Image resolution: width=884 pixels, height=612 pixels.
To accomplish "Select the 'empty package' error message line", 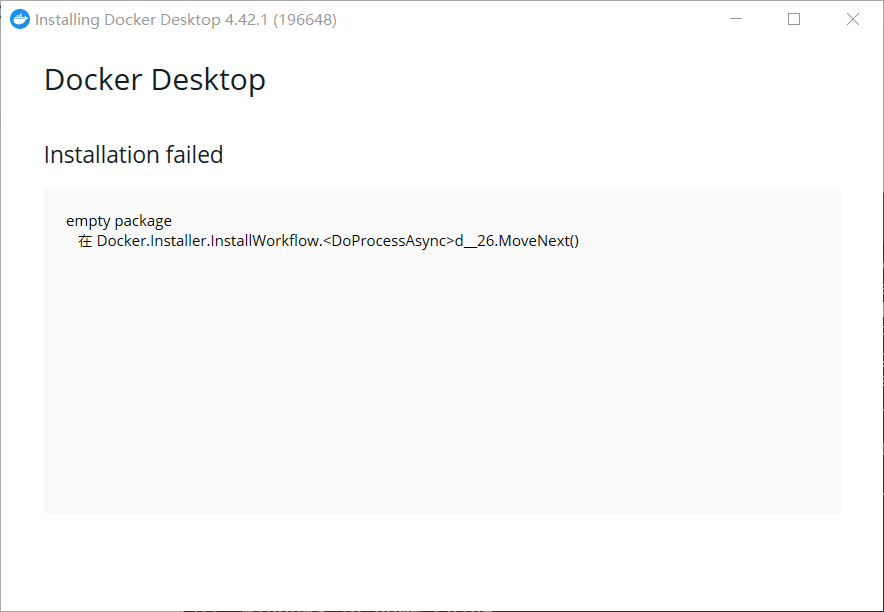I will coord(119,221).
